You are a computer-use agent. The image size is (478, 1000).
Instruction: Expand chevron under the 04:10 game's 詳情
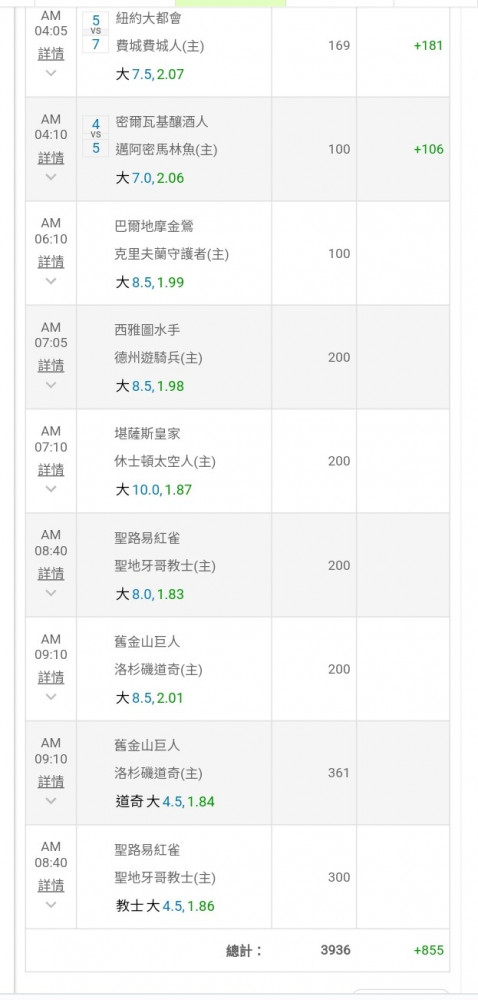51,177
